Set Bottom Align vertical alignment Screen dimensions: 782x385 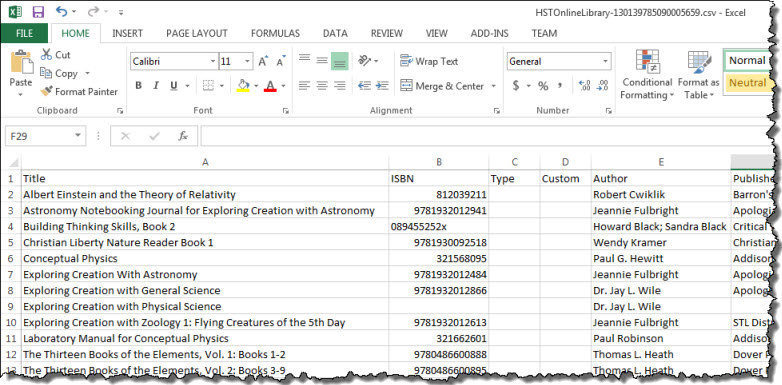(x=340, y=60)
